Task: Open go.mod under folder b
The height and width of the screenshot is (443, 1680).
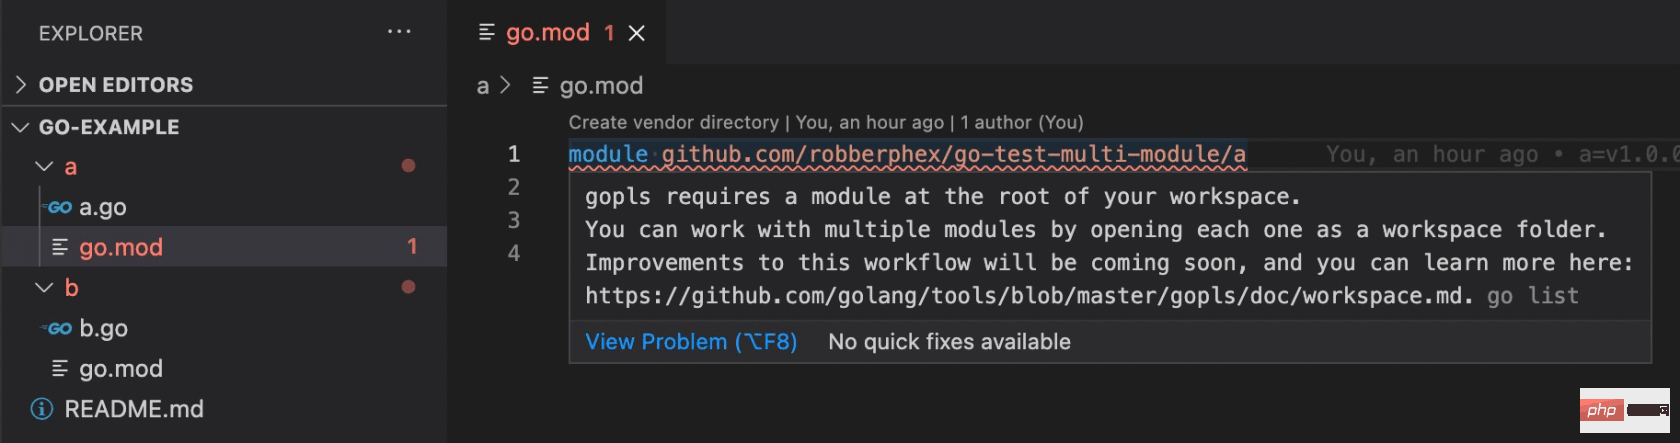Action: tap(121, 369)
